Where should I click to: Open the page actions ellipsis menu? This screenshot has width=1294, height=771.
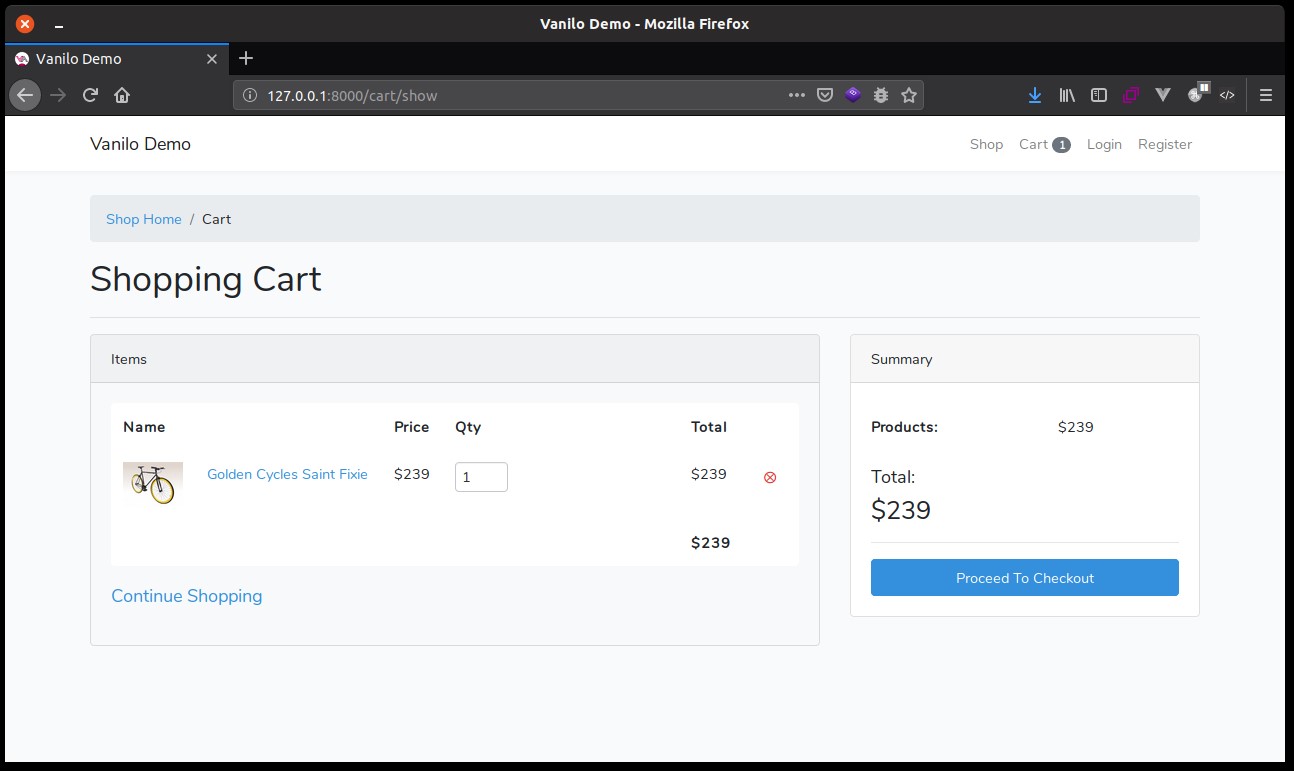(796, 95)
